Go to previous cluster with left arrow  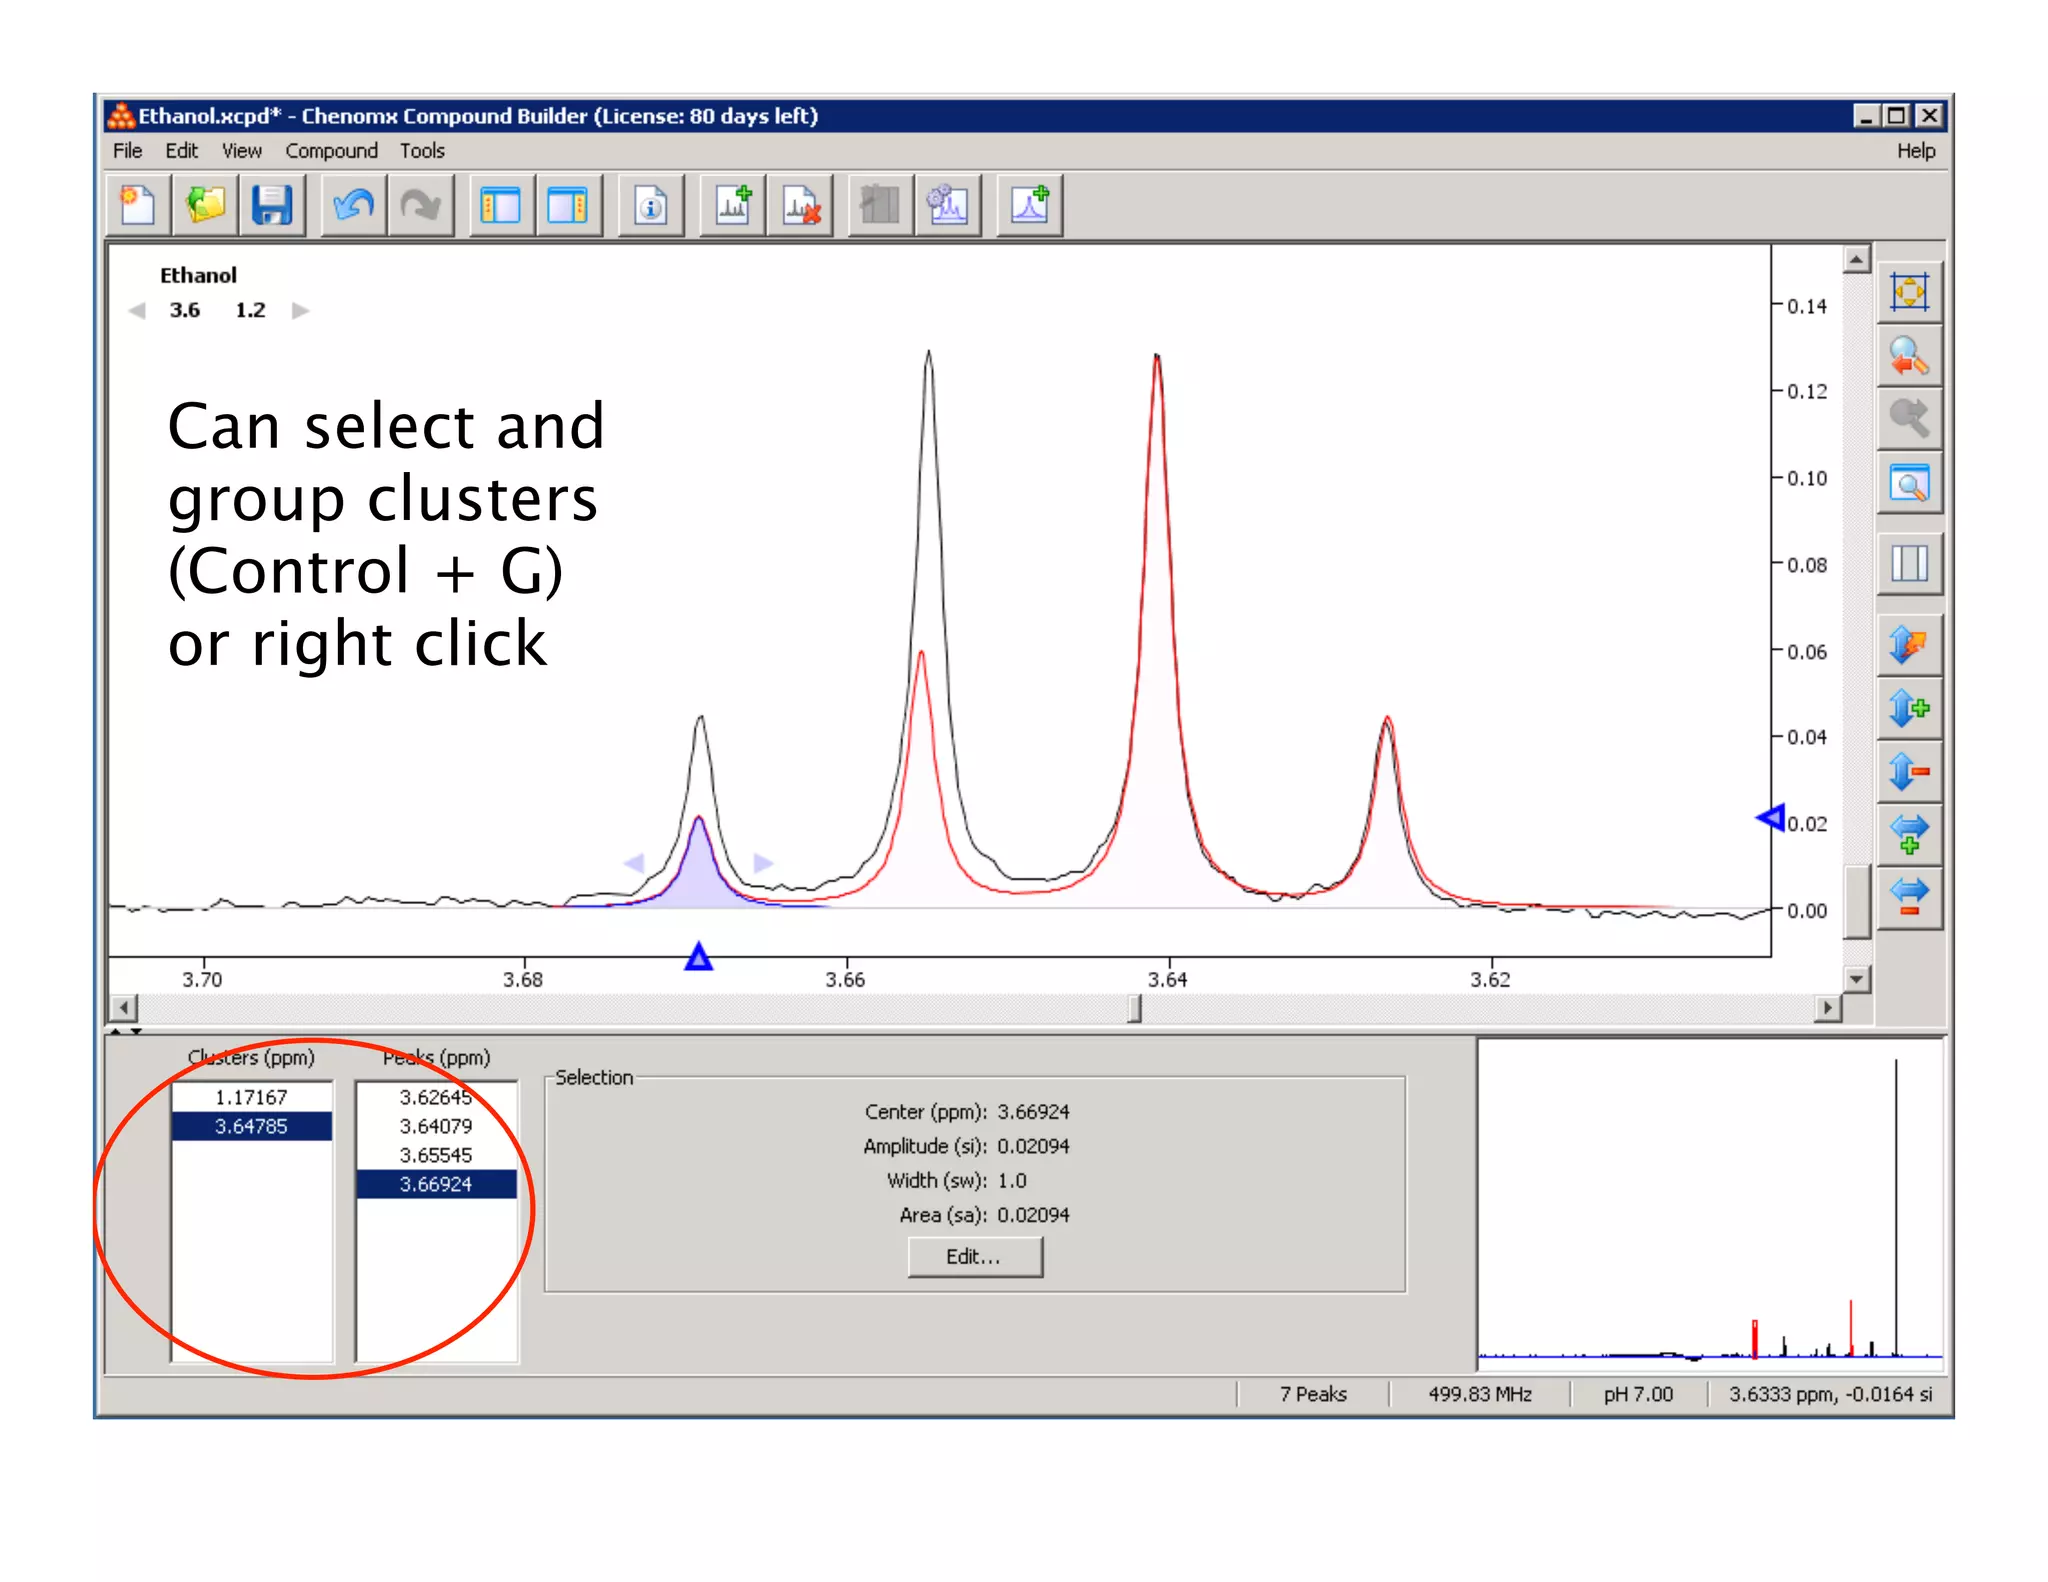coord(137,311)
